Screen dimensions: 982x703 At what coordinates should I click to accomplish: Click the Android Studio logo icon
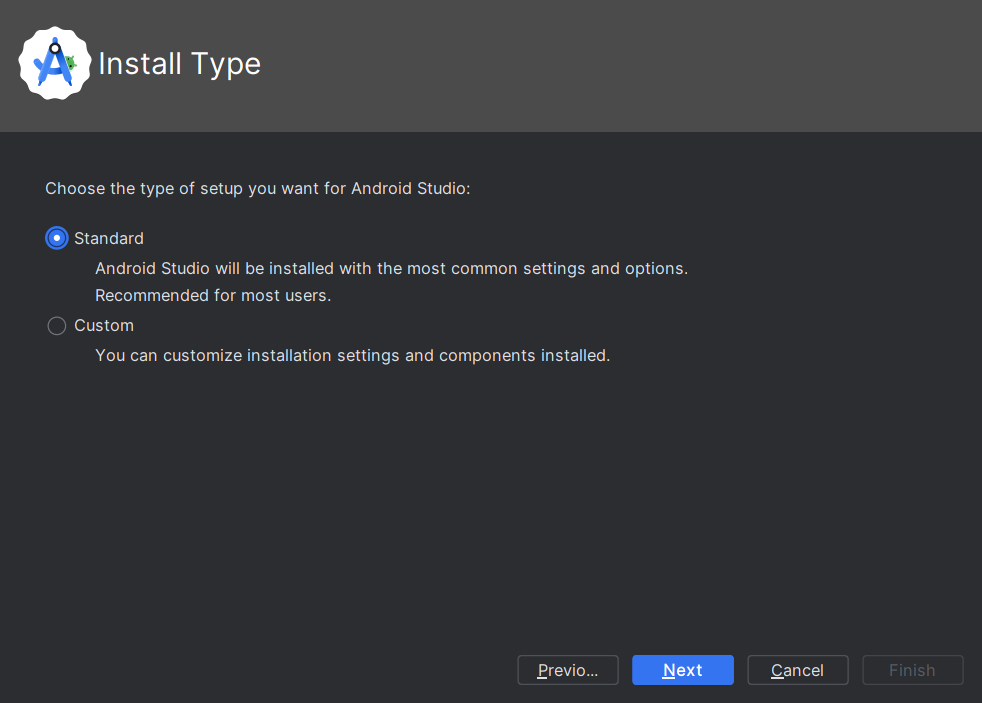tap(54, 63)
